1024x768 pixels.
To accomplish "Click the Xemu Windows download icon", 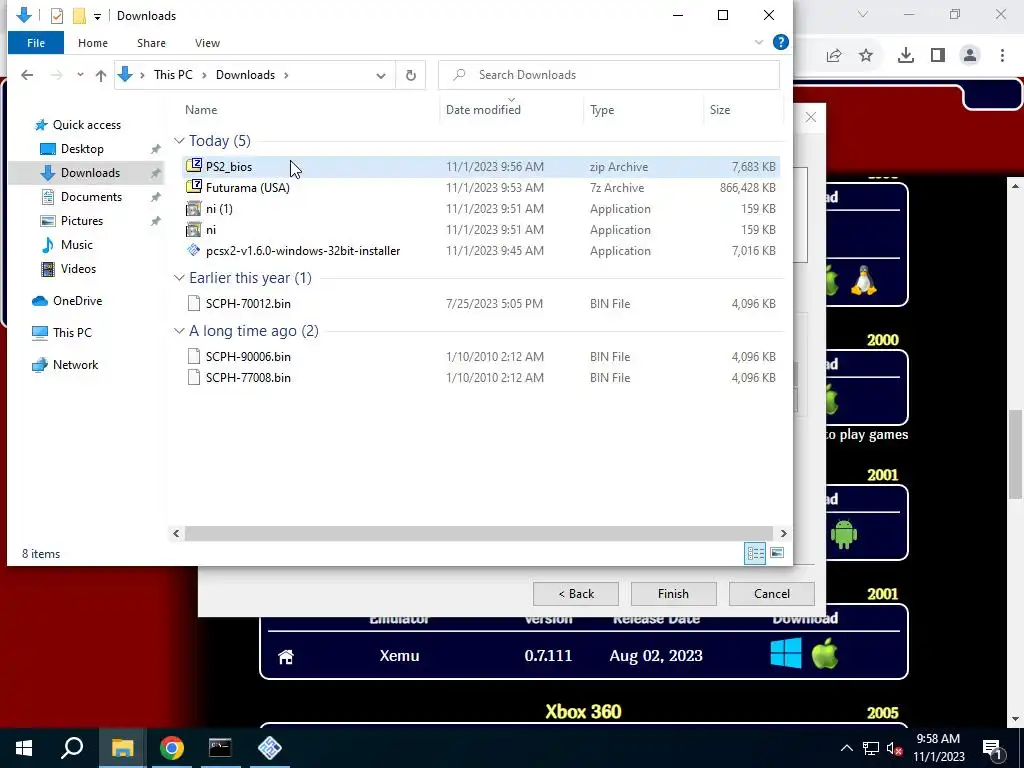I will point(786,654).
